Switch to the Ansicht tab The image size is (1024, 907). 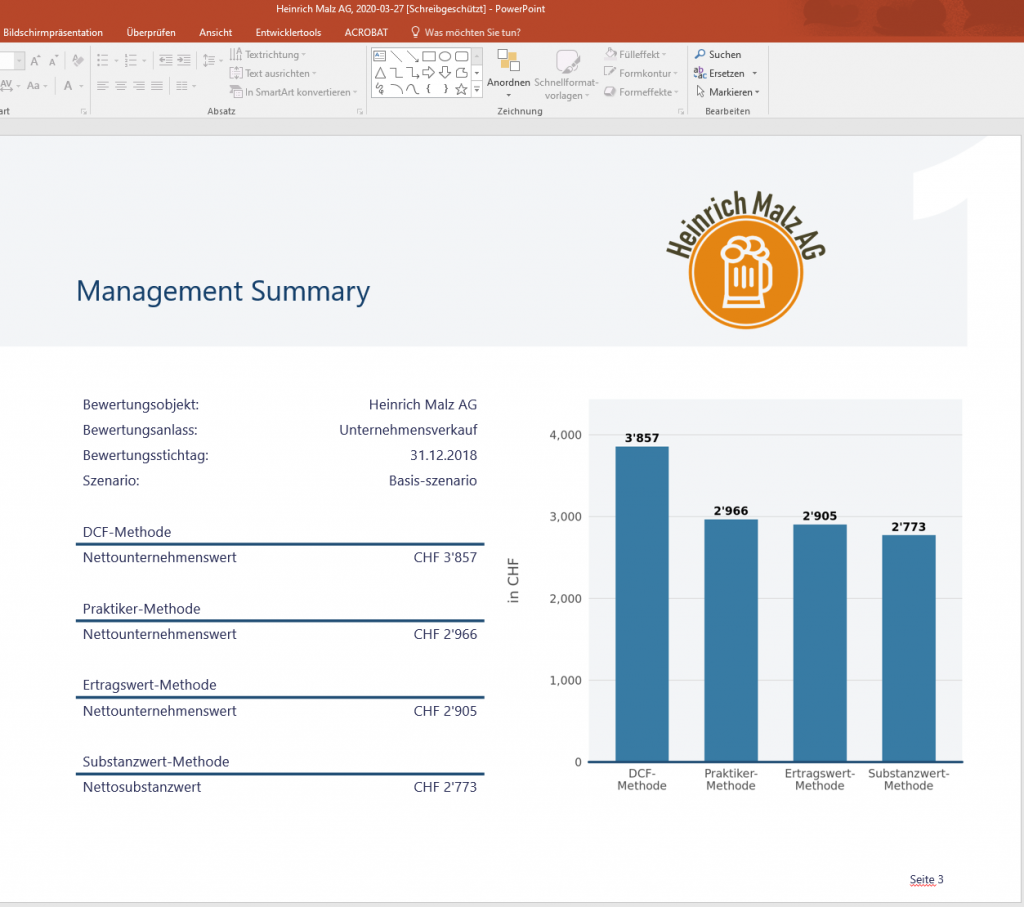[x=216, y=32]
